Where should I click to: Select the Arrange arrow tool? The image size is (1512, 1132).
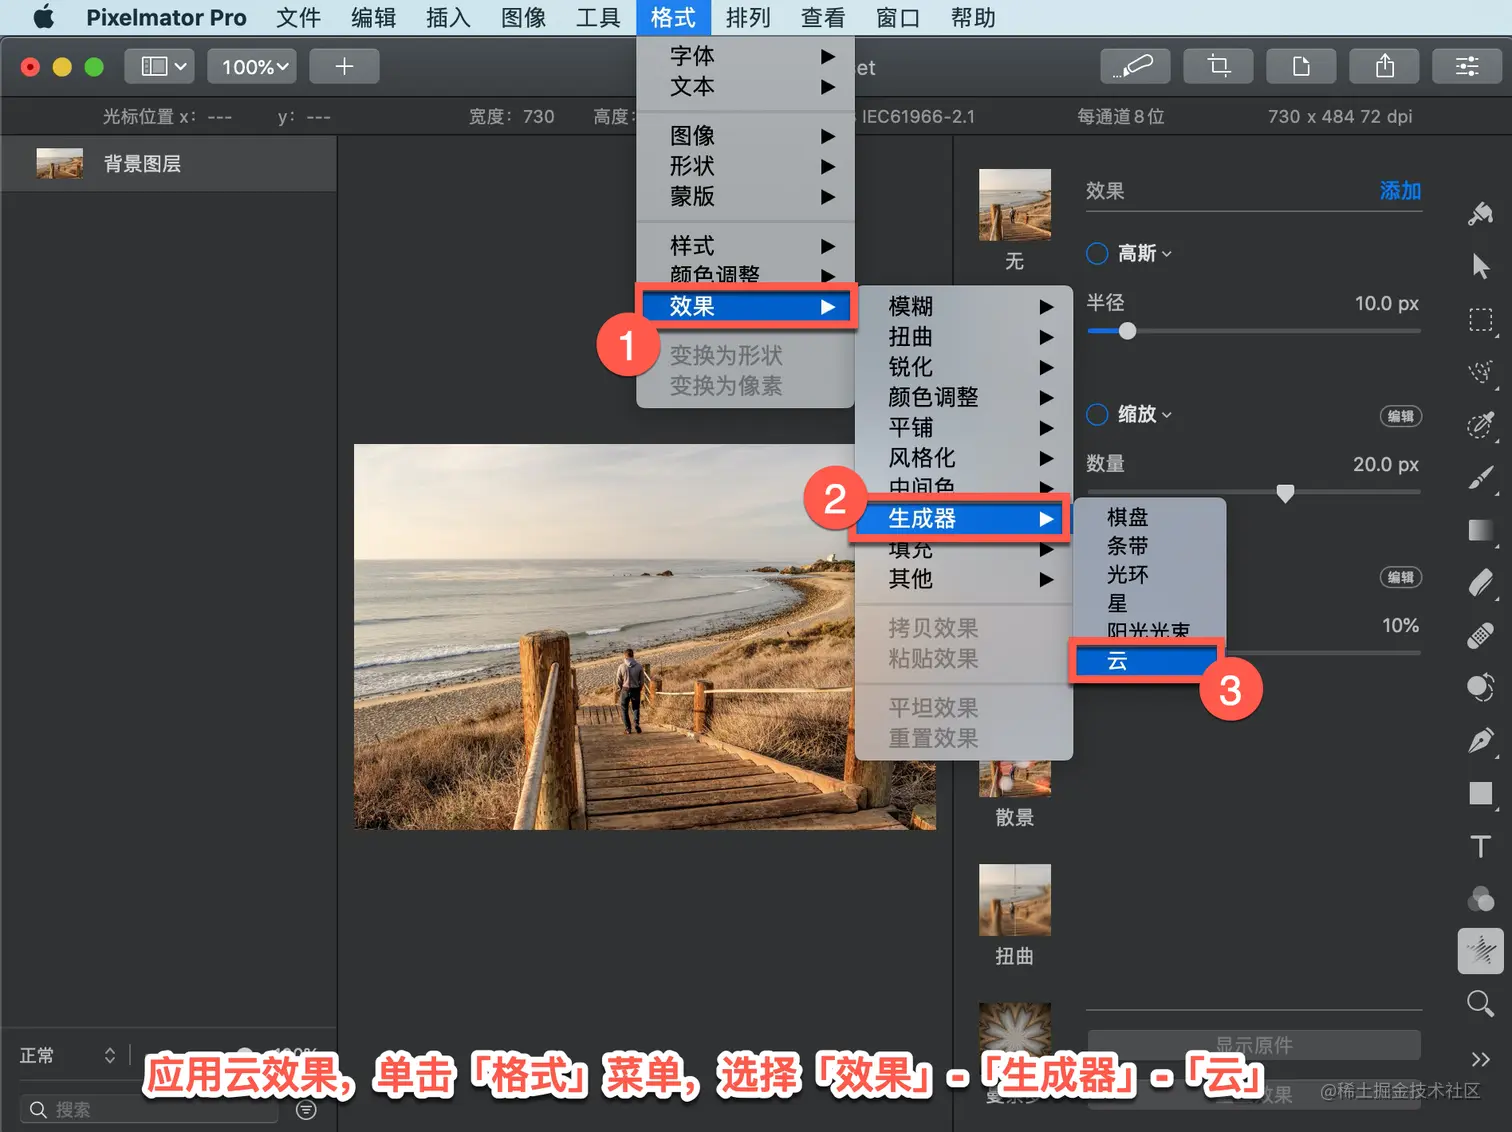[1481, 266]
